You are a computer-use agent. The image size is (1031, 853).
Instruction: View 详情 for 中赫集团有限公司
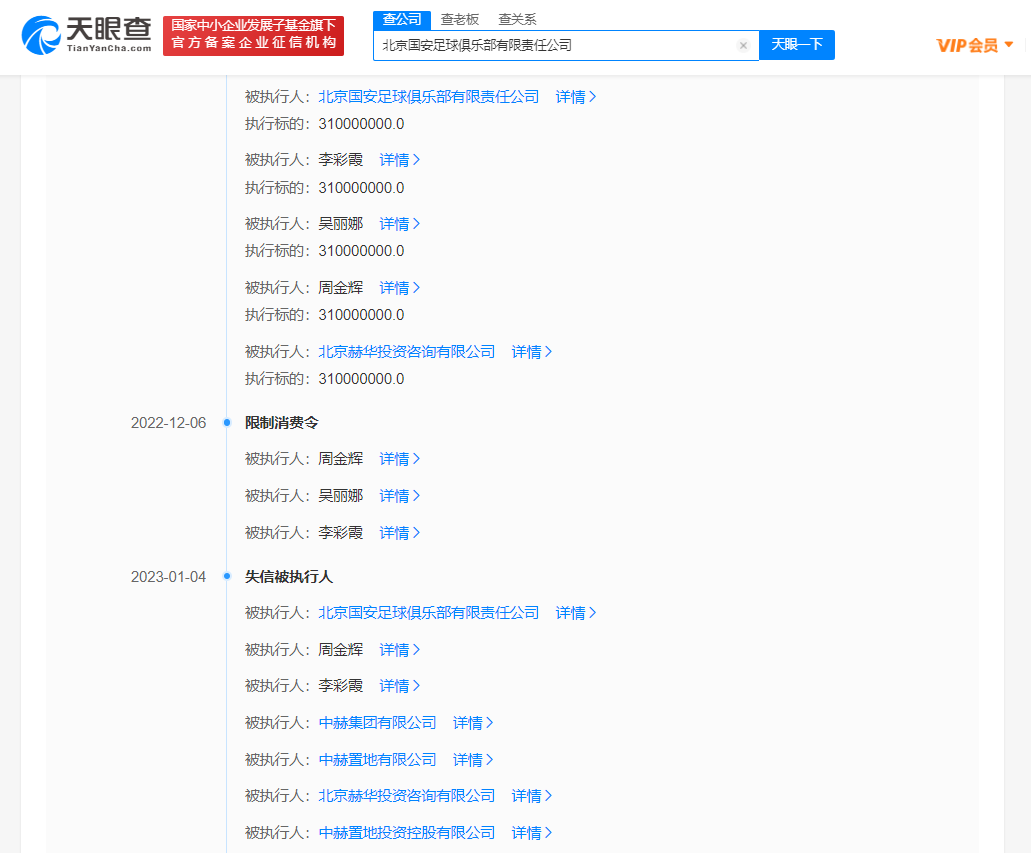tap(473, 723)
